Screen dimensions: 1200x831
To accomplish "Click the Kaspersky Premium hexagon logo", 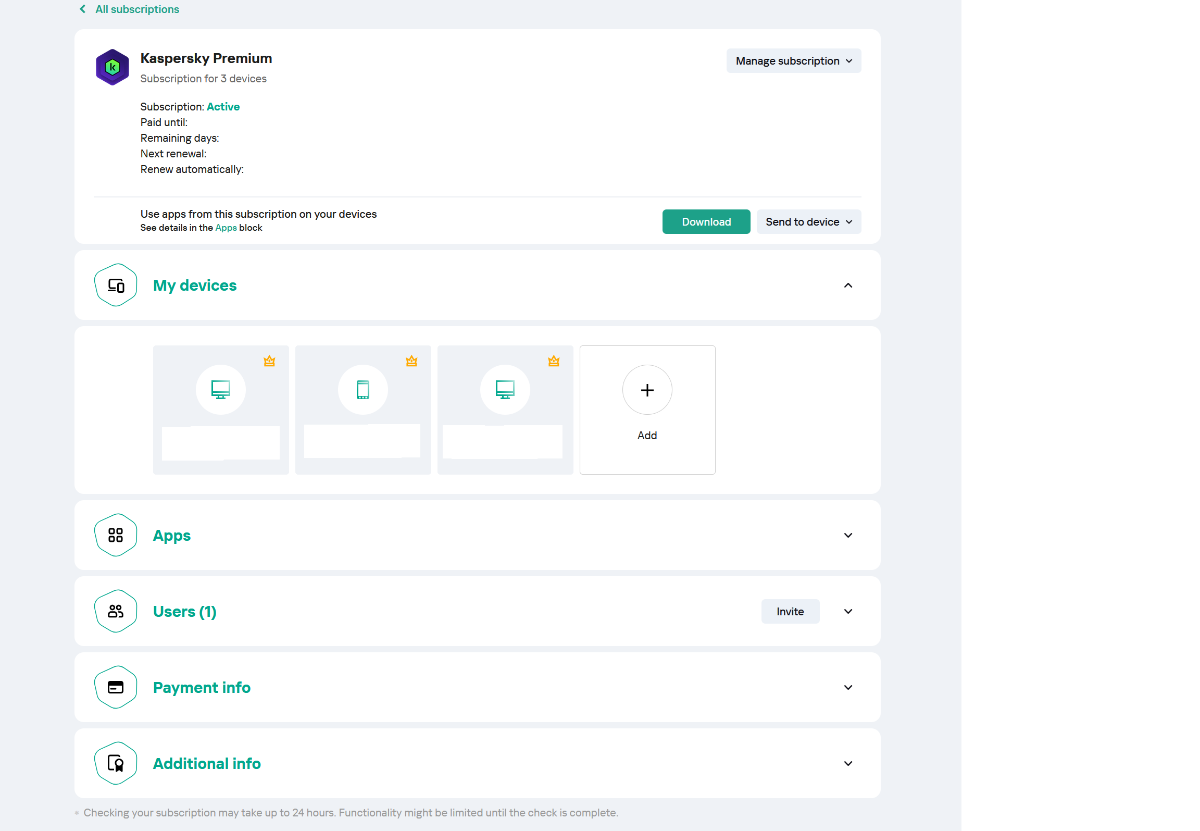I will click(x=112, y=67).
